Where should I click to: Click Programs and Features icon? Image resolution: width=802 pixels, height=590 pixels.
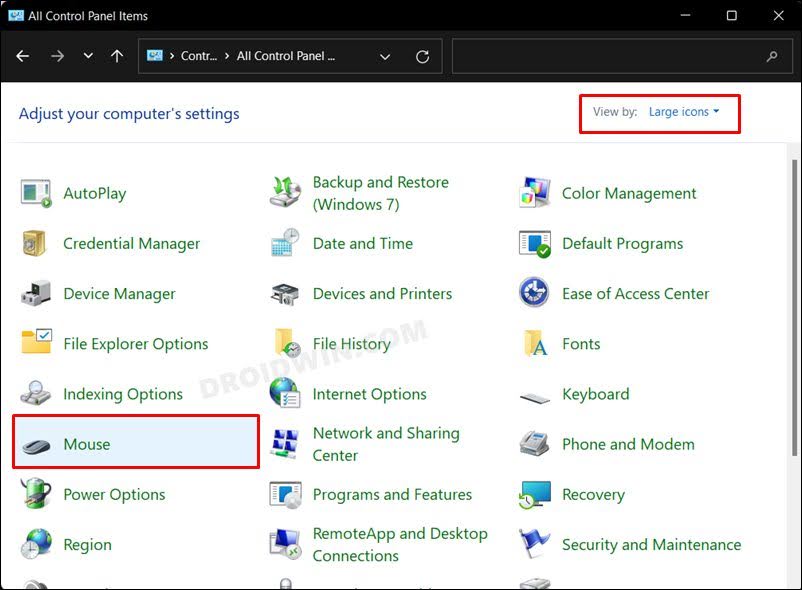pos(285,494)
